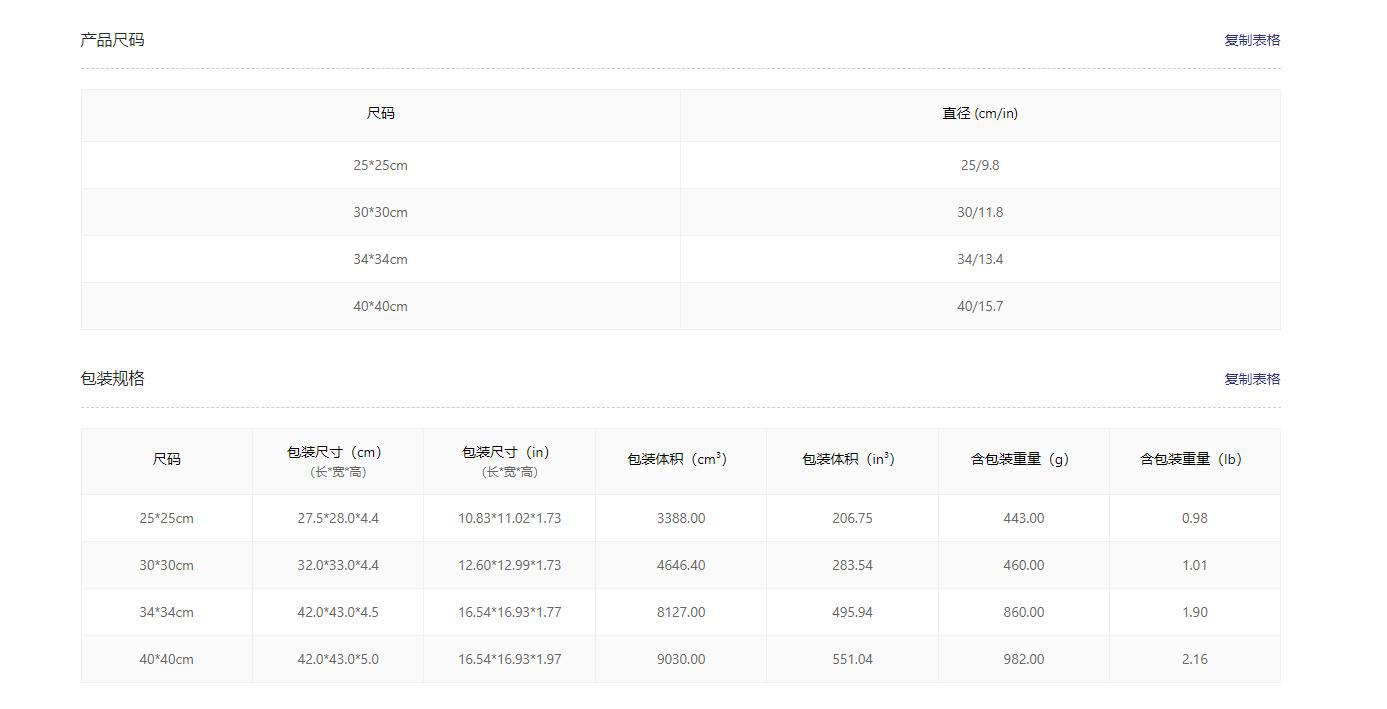Select the 206.75 cubic inch cell
This screenshot has height=709, width=1387.
(x=852, y=518)
